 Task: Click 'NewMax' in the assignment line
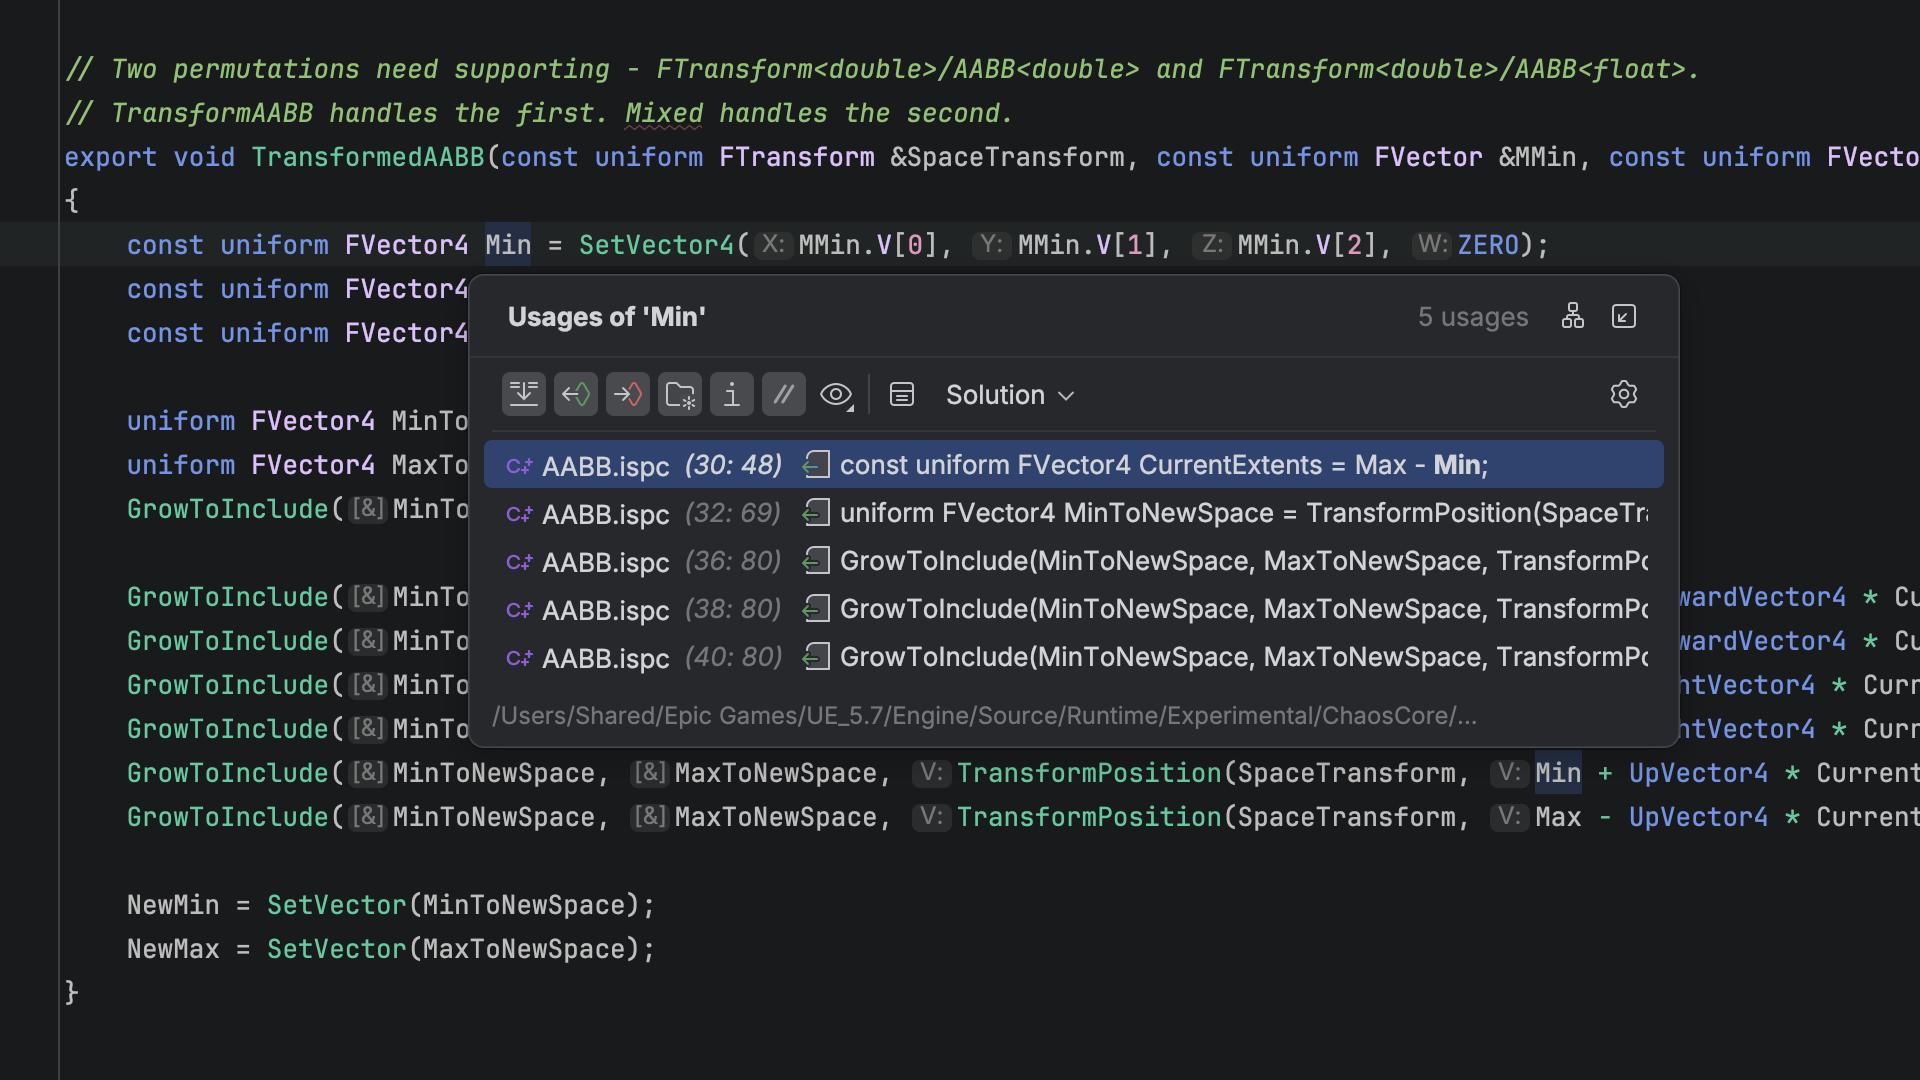pos(173,949)
